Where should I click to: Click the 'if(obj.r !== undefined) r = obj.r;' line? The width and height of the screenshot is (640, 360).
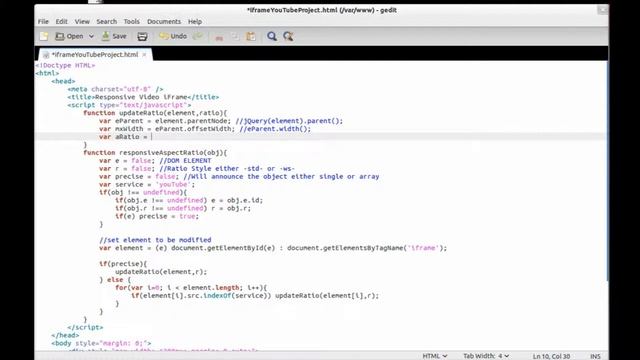(183, 208)
